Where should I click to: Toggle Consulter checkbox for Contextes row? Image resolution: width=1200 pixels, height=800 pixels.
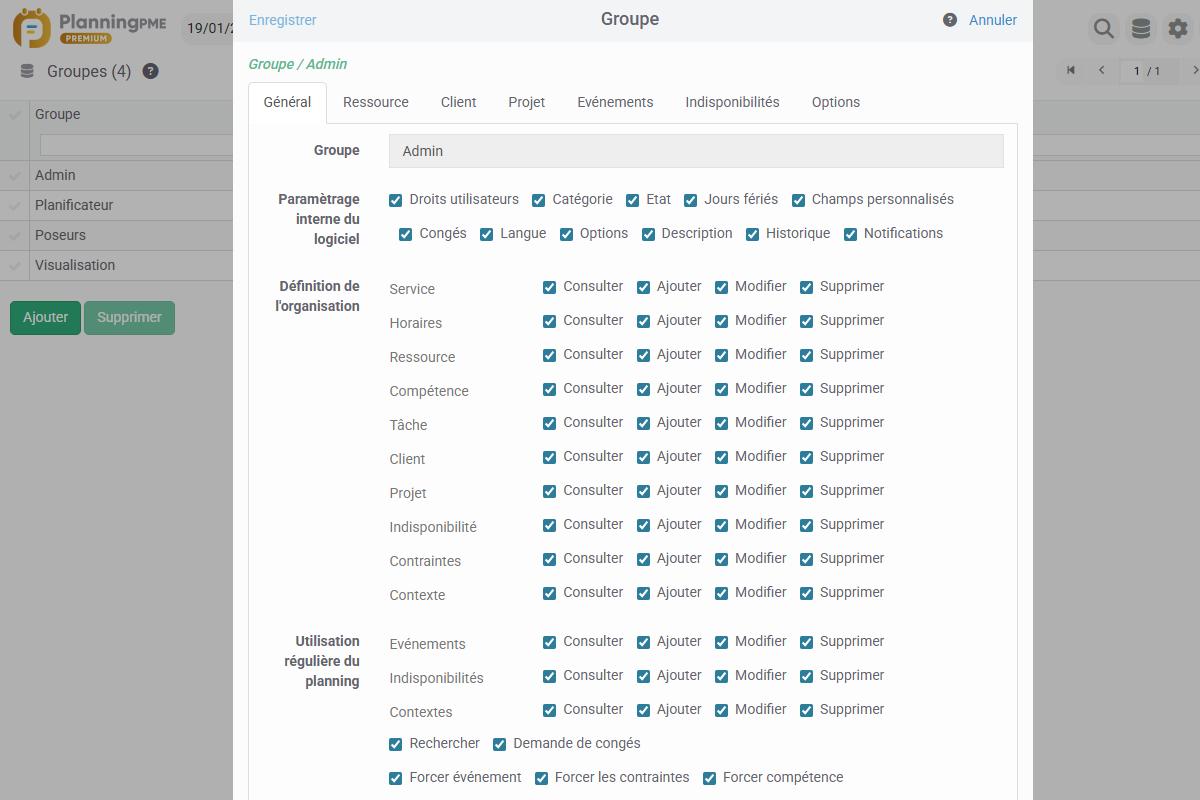click(549, 710)
